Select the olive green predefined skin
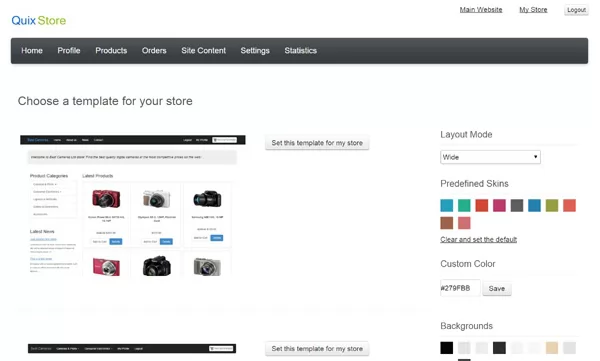The image size is (600, 361). (552, 206)
